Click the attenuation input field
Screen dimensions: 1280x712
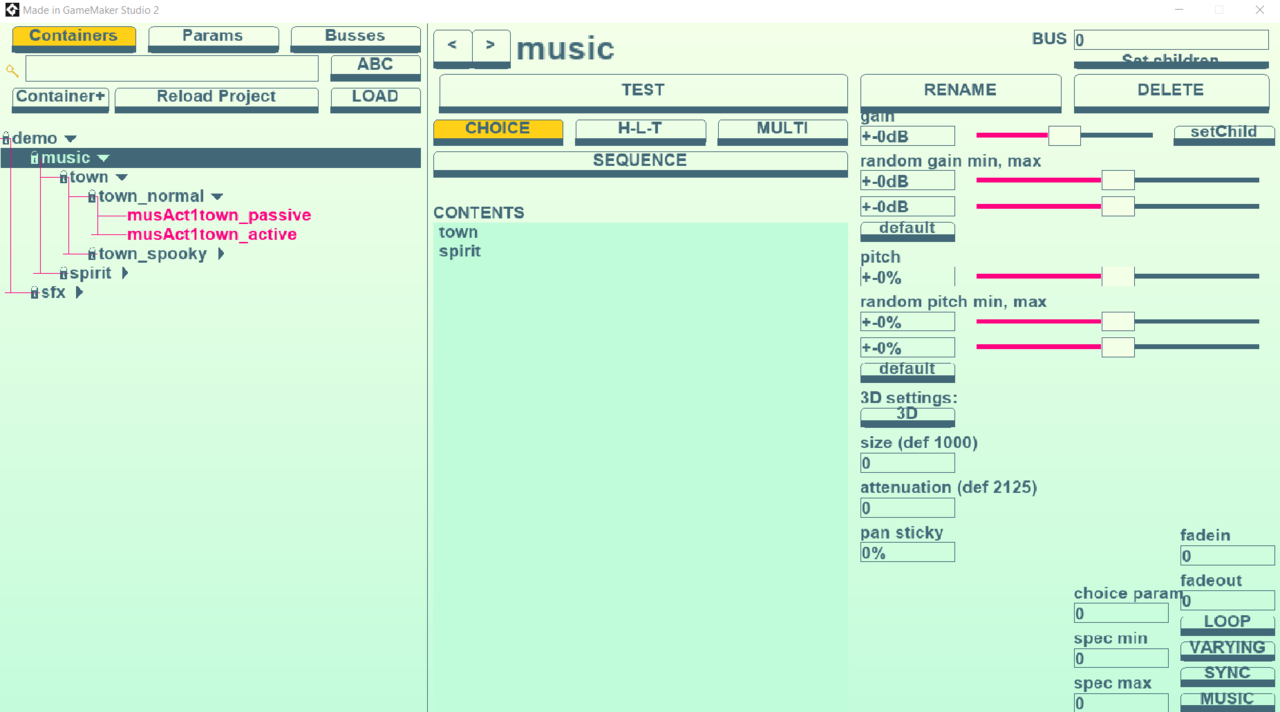pos(907,508)
